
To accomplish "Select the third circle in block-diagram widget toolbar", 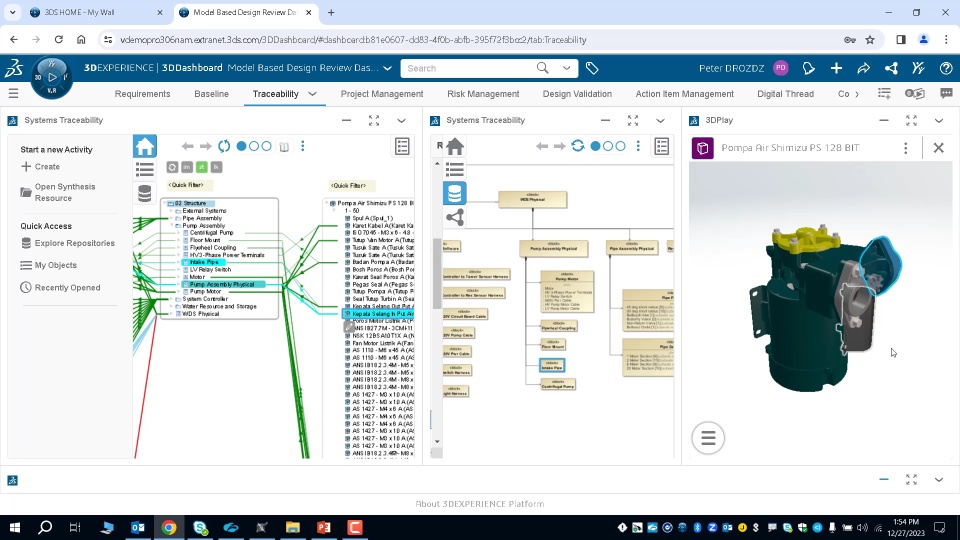I will (620, 146).
